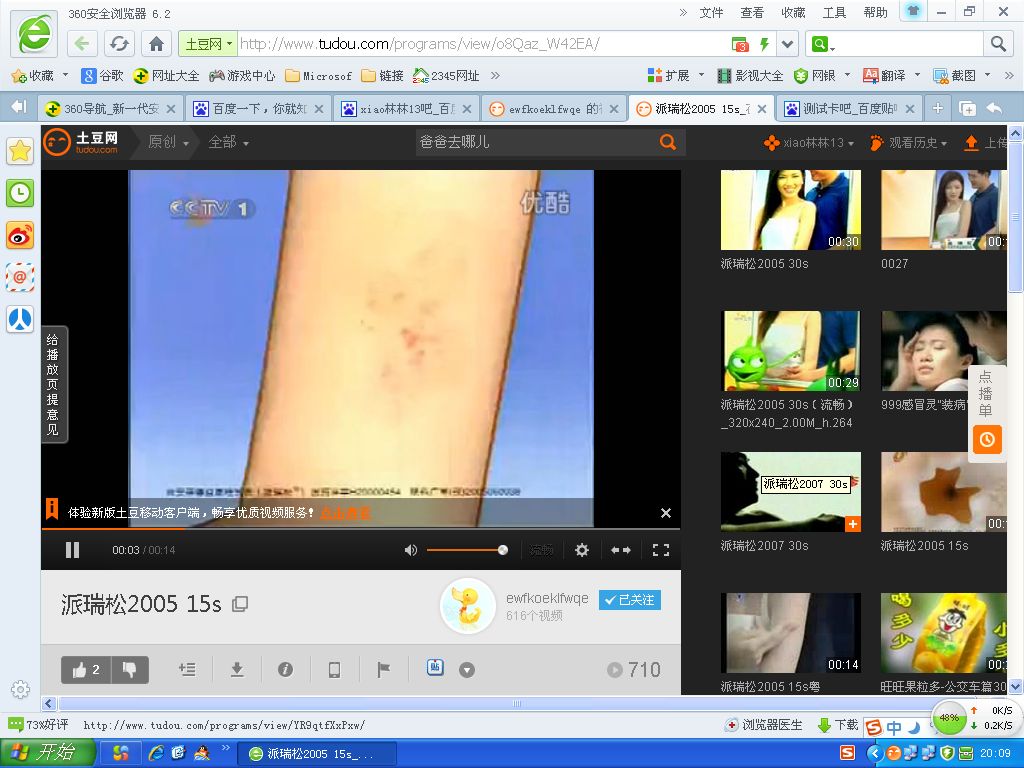
Task: Toggle the 已关注 follow button
Action: click(x=630, y=600)
